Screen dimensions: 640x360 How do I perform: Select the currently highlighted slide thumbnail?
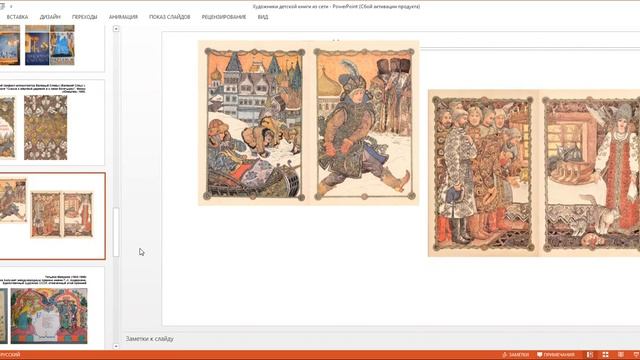click(52, 216)
